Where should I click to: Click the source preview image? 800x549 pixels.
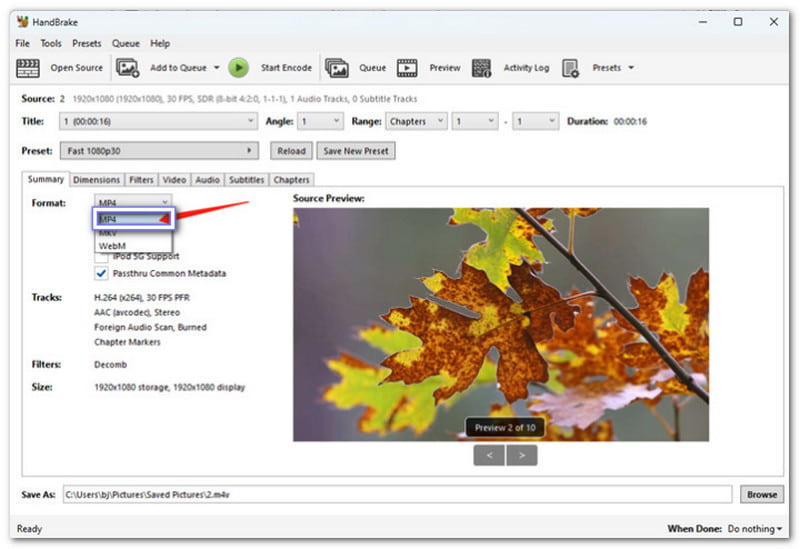tap(501, 325)
